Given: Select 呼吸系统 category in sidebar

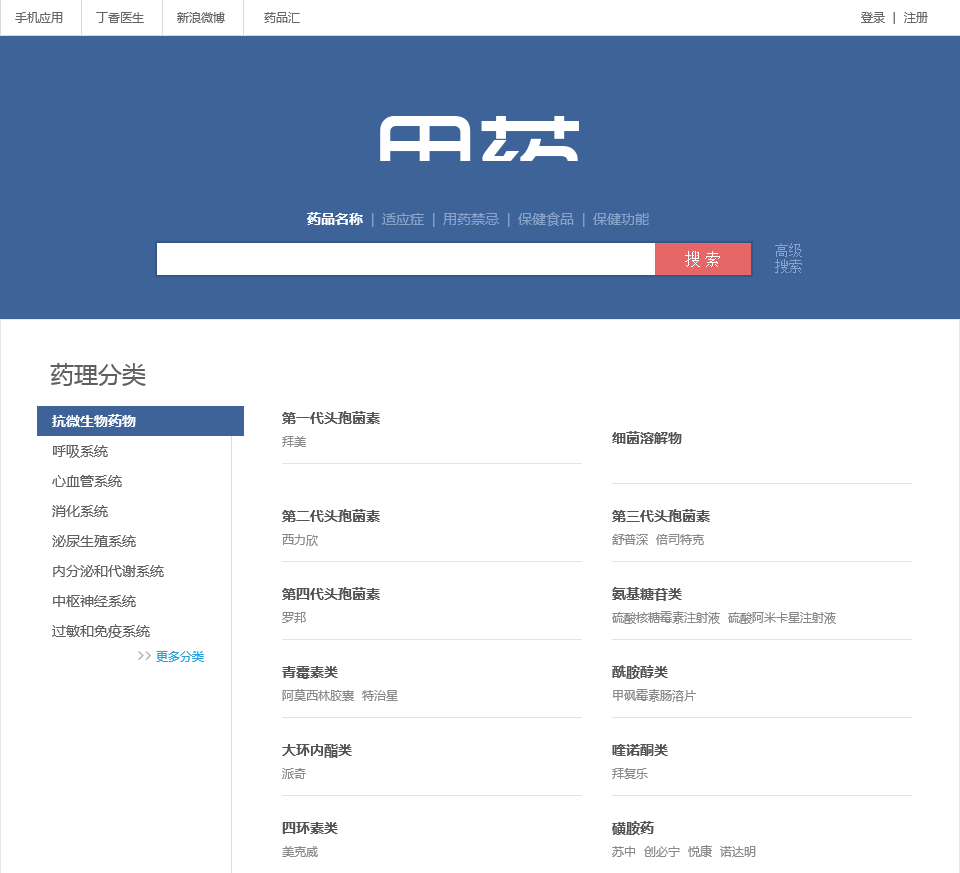Looking at the screenshot, I should 80,451.
